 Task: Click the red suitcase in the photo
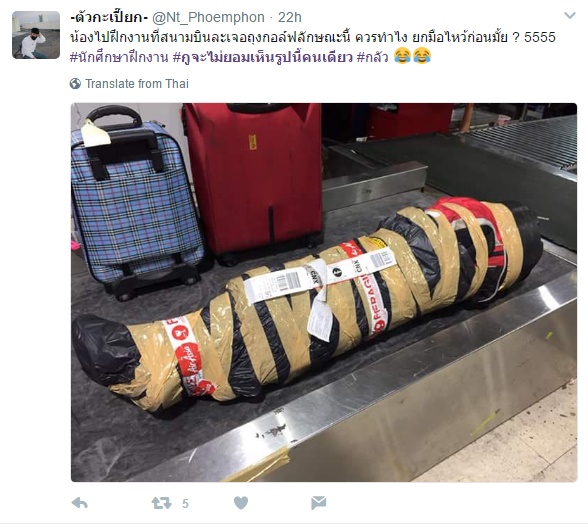(252, 180)
